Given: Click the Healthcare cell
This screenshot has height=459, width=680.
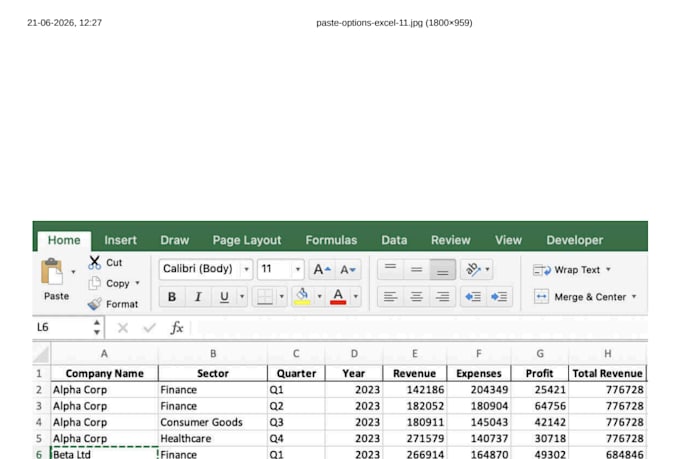Looking at the screenshot, I should (213, 439).
